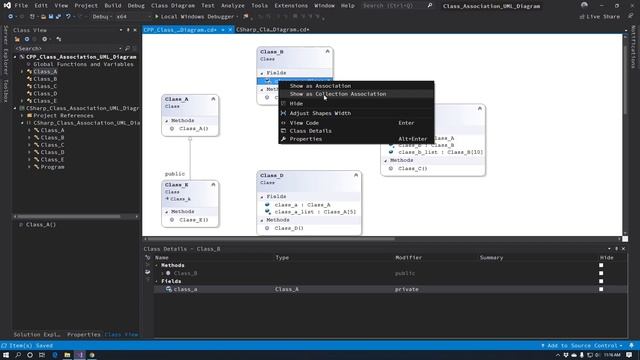Click View Class Diagram icon in Class View
640x360 pixels.
pos(59,39)
